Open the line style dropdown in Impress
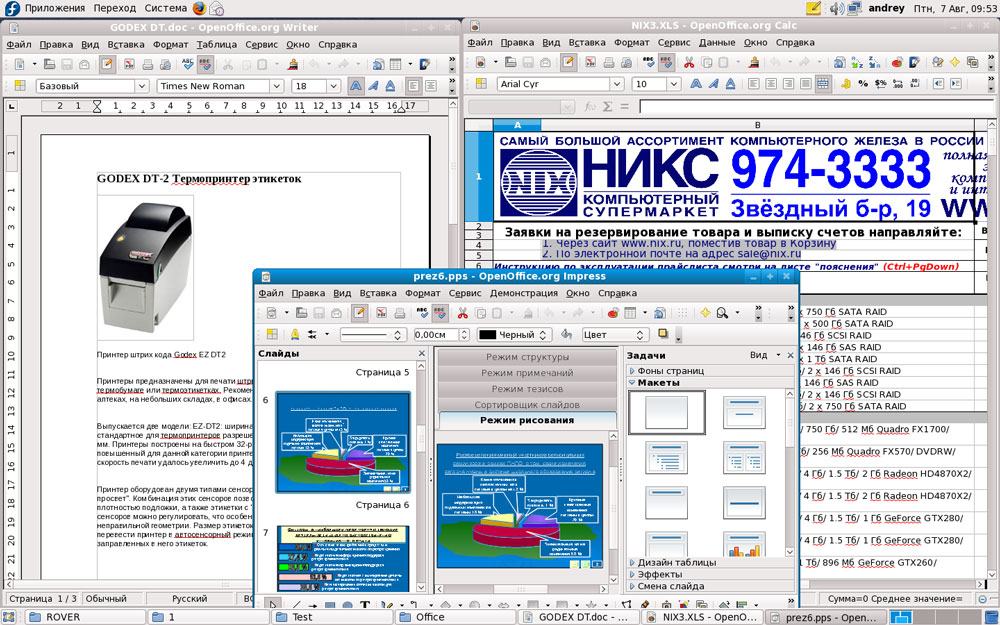 (371, 334)
